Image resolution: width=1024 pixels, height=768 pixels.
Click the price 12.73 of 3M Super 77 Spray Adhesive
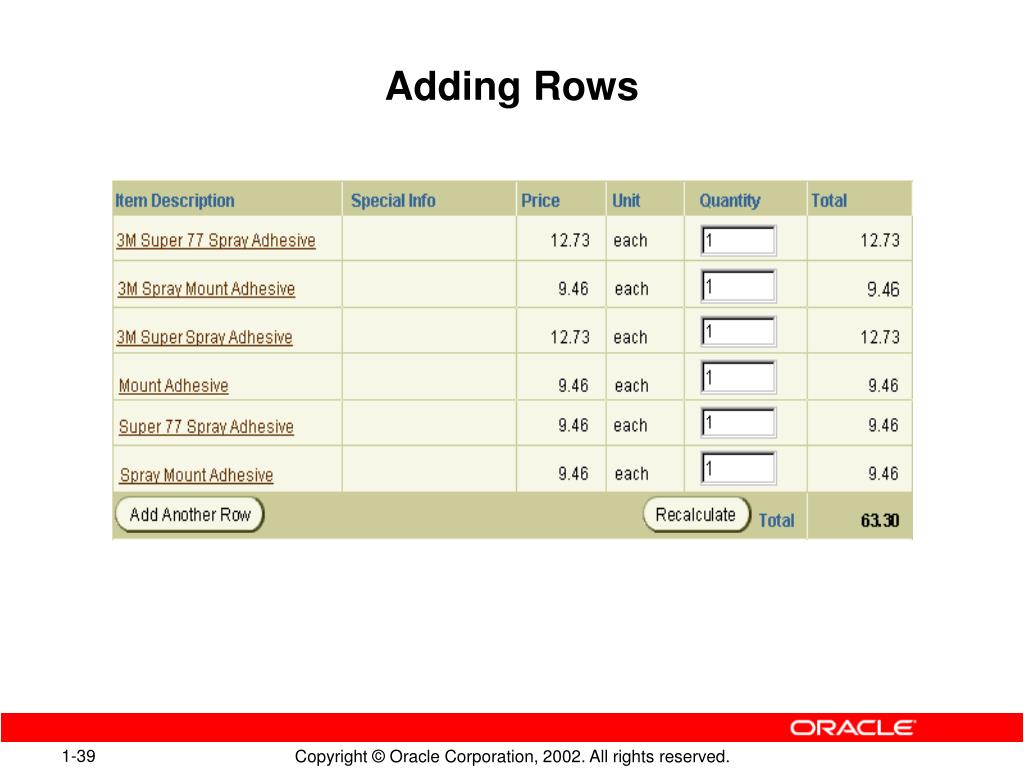coord(570,240)
